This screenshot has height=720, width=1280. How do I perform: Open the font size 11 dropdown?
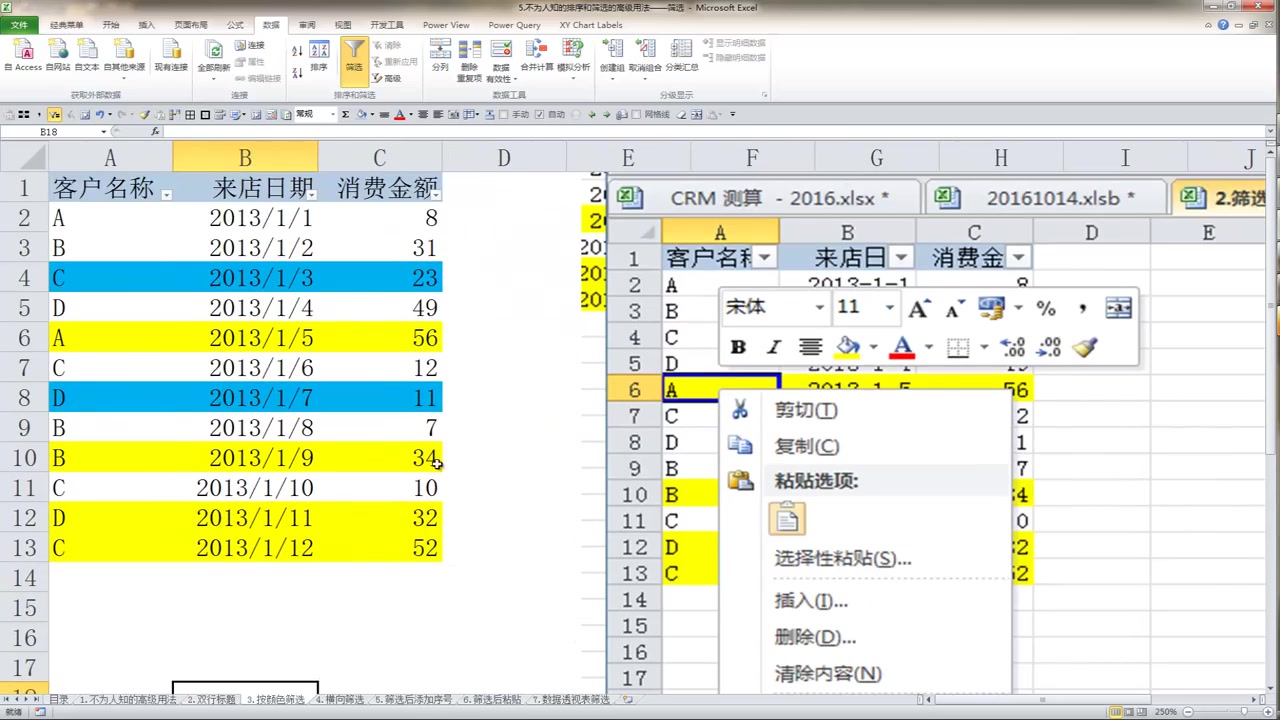point(888,307)
